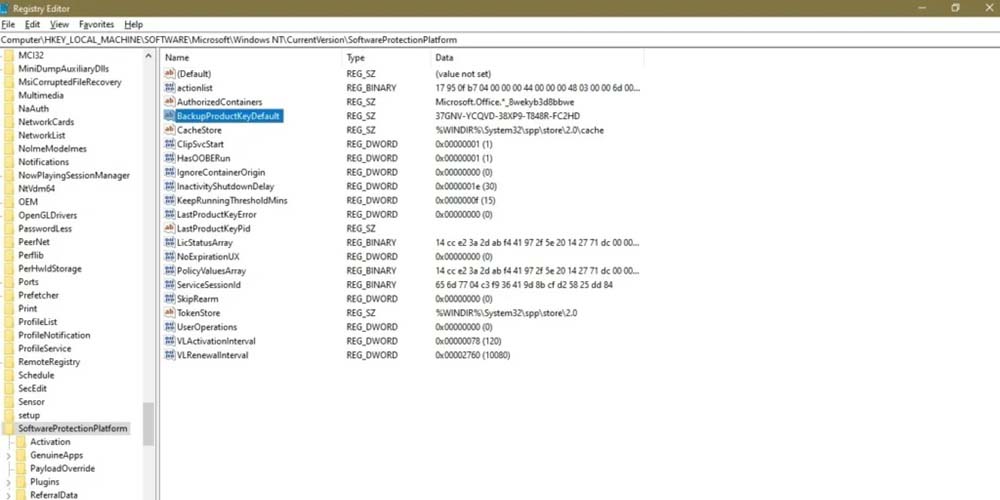Expand the ReferralData subkey
Screen dimensions: 1000x500
pos(9,495)
